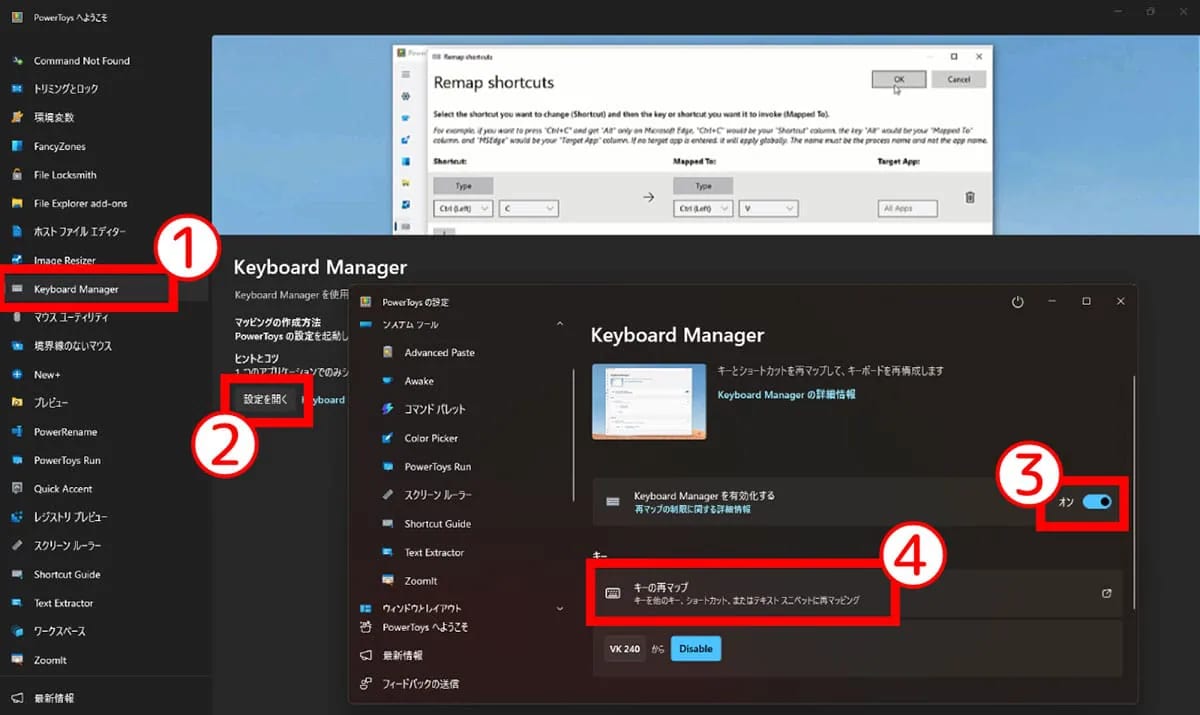Collapse the システム ツール section chevron
Screen dimensions: 1200x715
click(x=559, y=325)
